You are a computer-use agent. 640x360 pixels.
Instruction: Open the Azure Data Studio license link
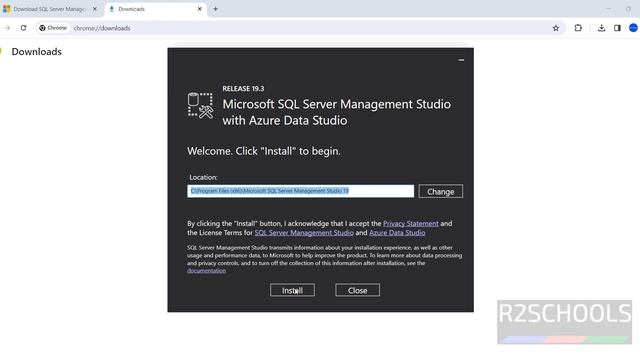coord(397,233)
